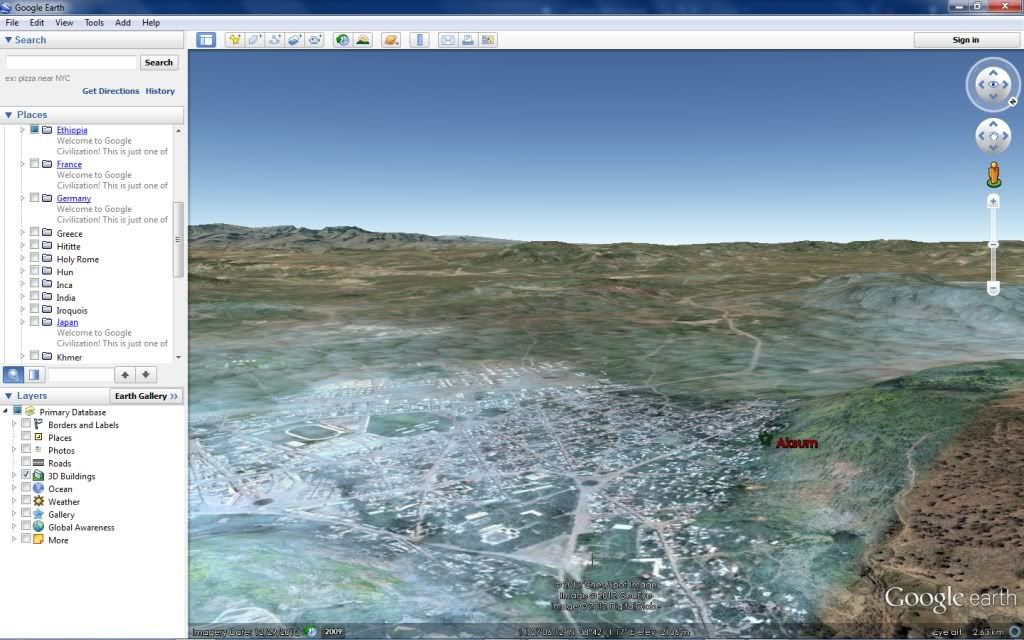
Task: Add a placemark with the pushpin icon
Action: 234,40
